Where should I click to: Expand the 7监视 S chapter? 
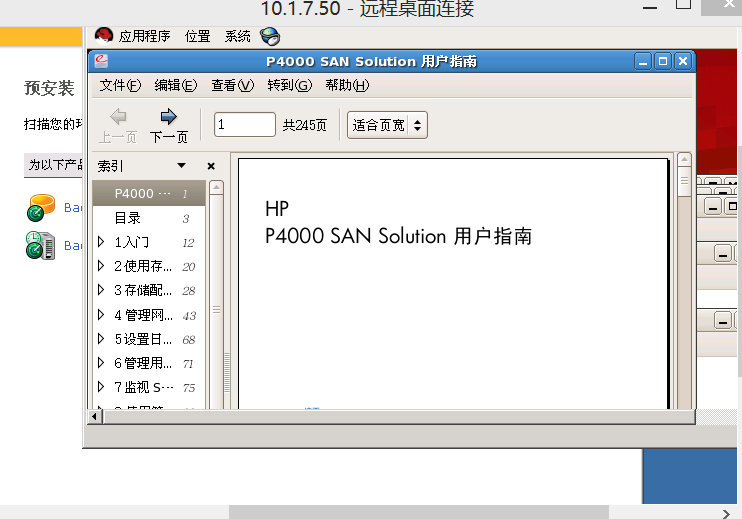(101, 387)
